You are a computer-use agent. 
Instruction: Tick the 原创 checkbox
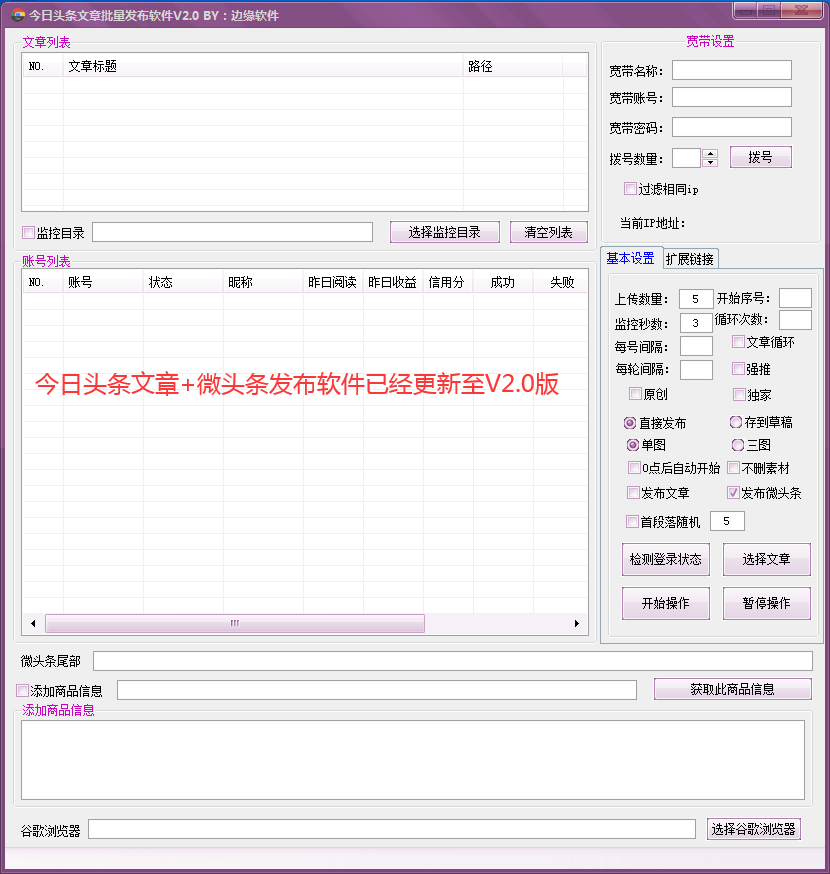[x=635, y=394]
